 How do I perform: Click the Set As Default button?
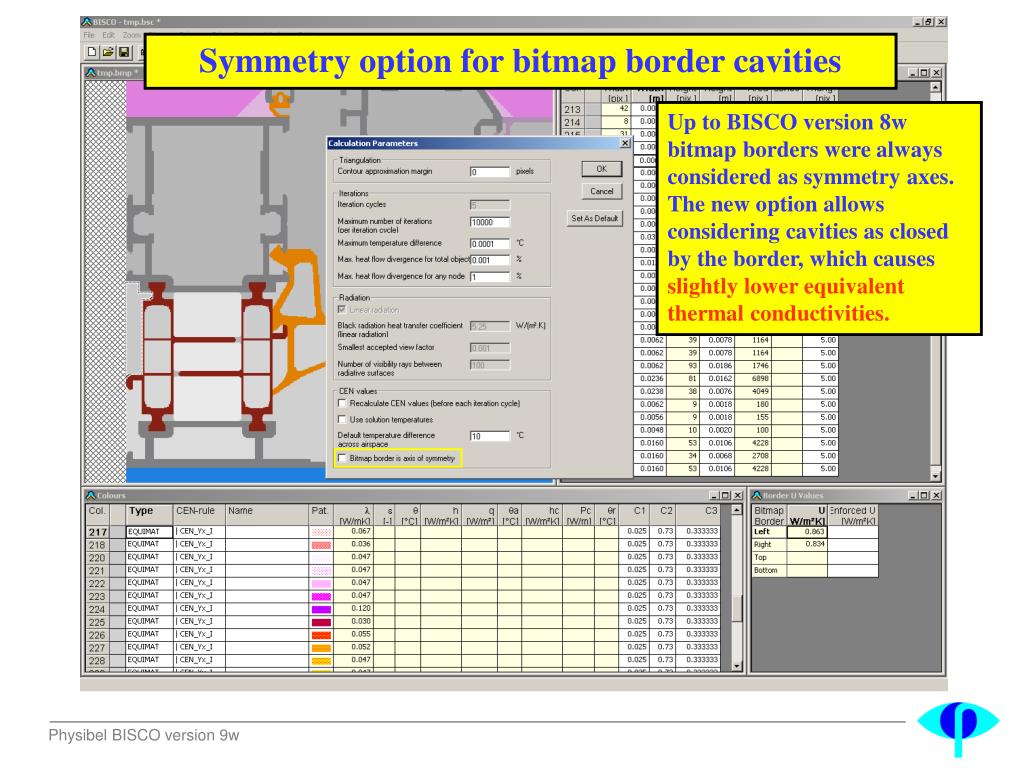point(594,218)
